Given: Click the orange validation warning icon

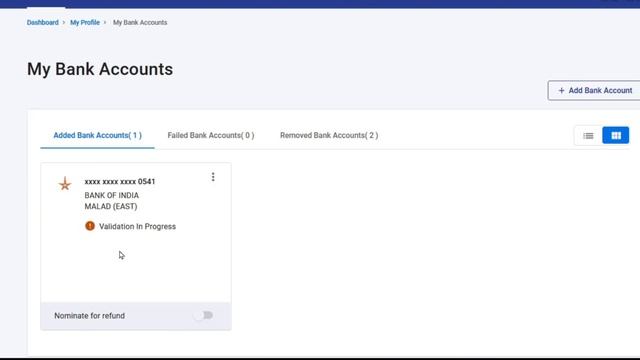Looking at the screenshot, I should [90, 226].
